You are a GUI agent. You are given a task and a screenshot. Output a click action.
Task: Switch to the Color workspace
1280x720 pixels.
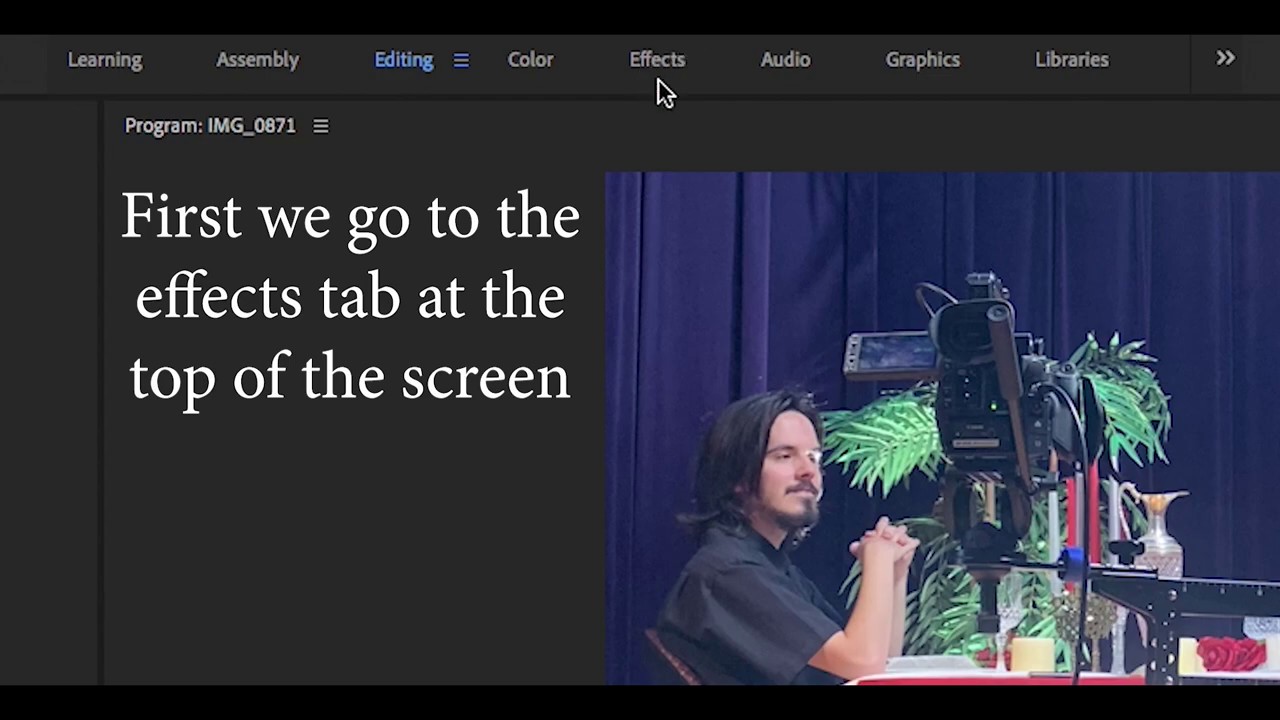coord(530,60)
